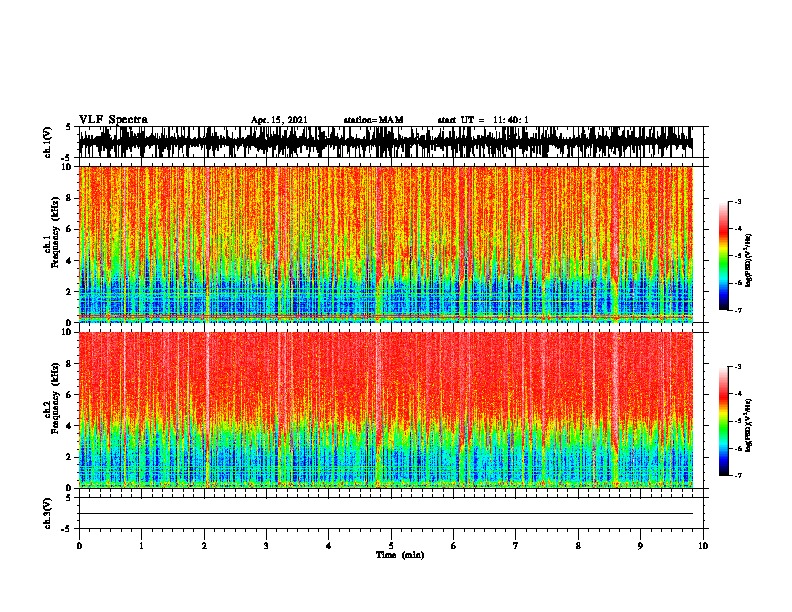792x612 pixels.
Task: Click the "1" tick on the time axis
Action: point(141,546)
